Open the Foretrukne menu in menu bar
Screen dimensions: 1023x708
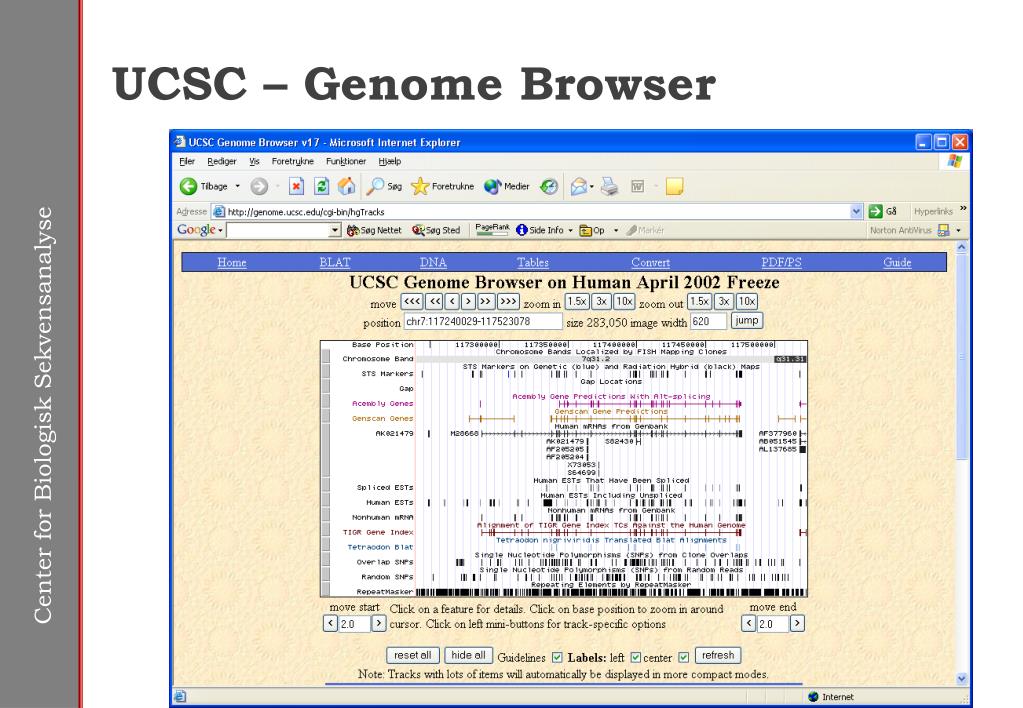pos(292,161)
